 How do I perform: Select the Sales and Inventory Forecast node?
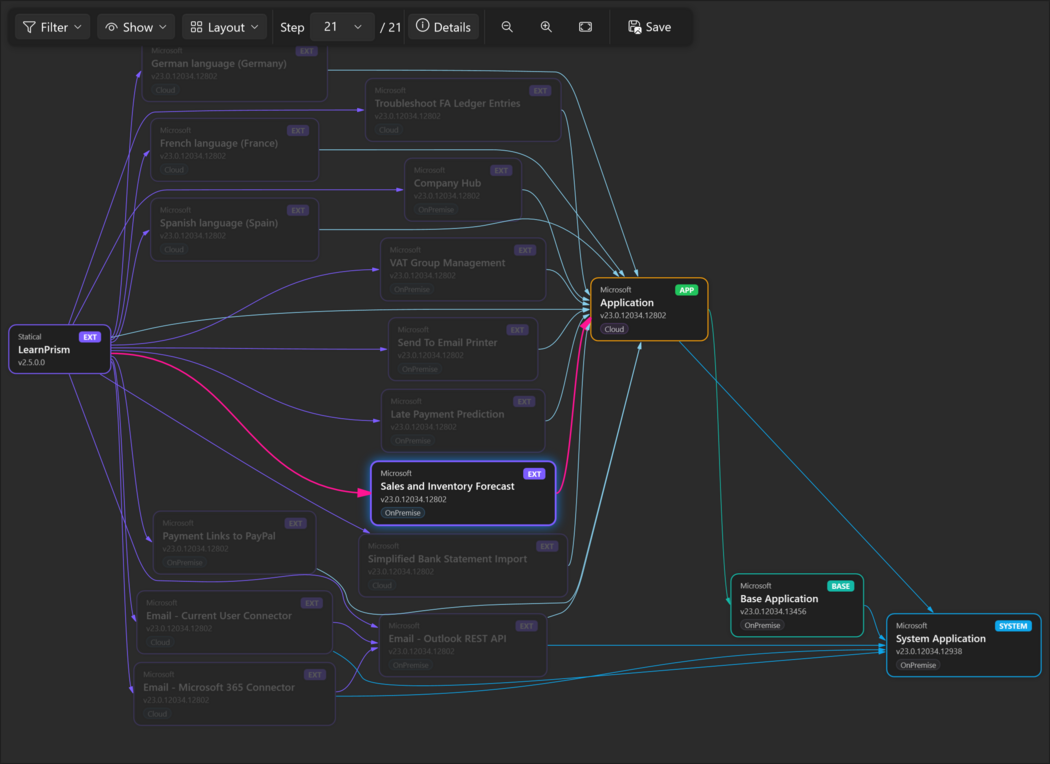click(463, 493)
